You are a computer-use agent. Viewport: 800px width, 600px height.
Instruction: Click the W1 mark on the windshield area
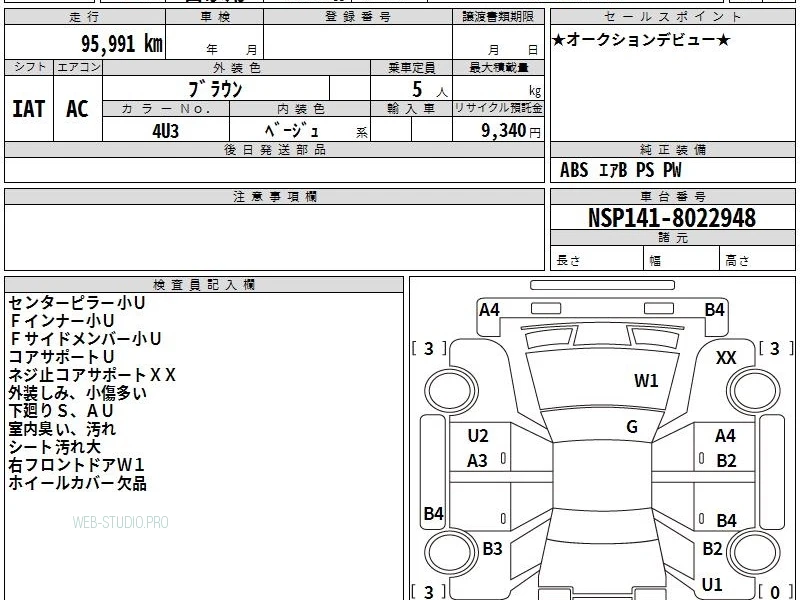pyautogui.click(x=646, y=381)
